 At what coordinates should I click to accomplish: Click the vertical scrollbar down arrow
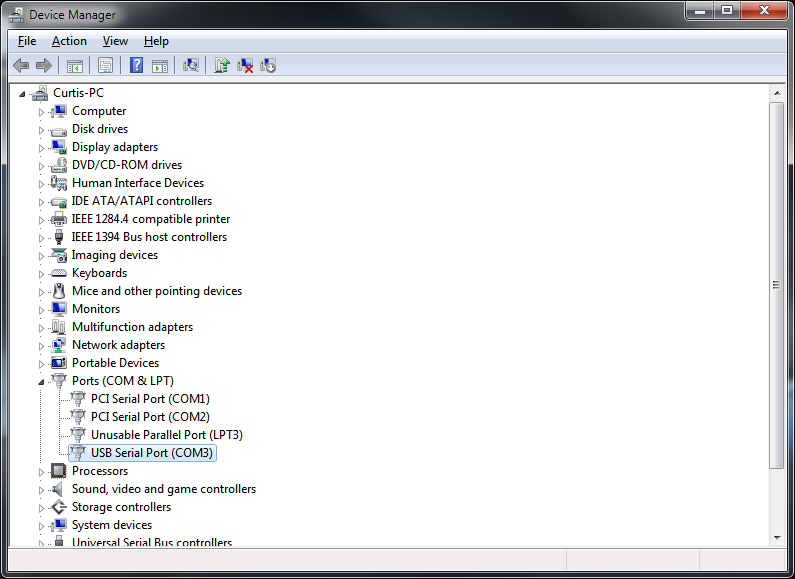(776, 537)
